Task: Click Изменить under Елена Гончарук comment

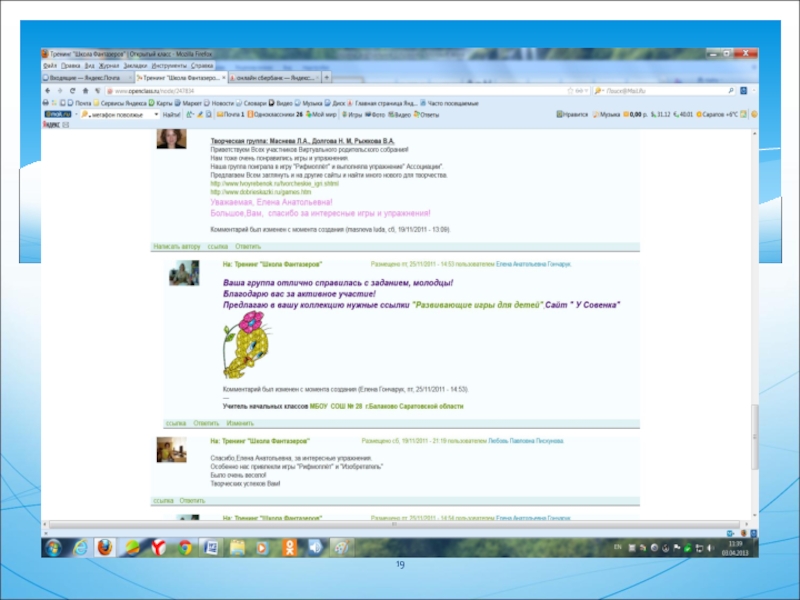Action: click(240, 423)
